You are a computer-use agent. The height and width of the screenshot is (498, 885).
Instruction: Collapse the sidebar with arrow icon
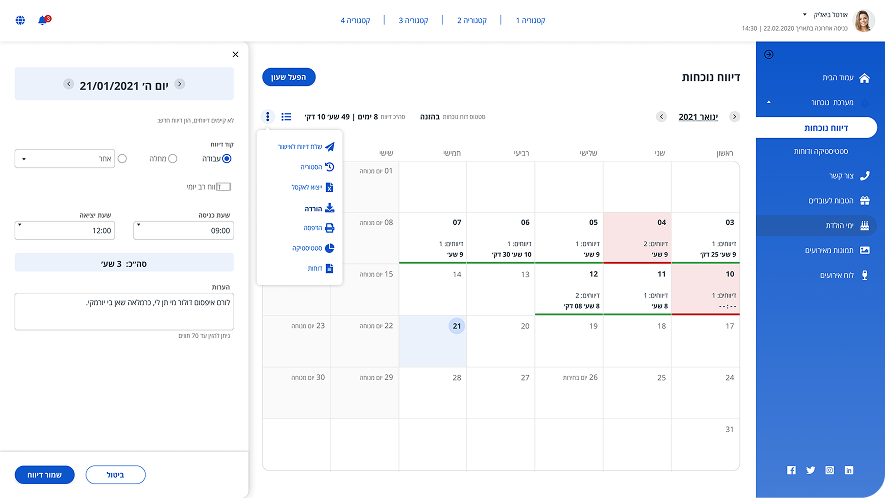pyautogui.click(x=768, y=55)
